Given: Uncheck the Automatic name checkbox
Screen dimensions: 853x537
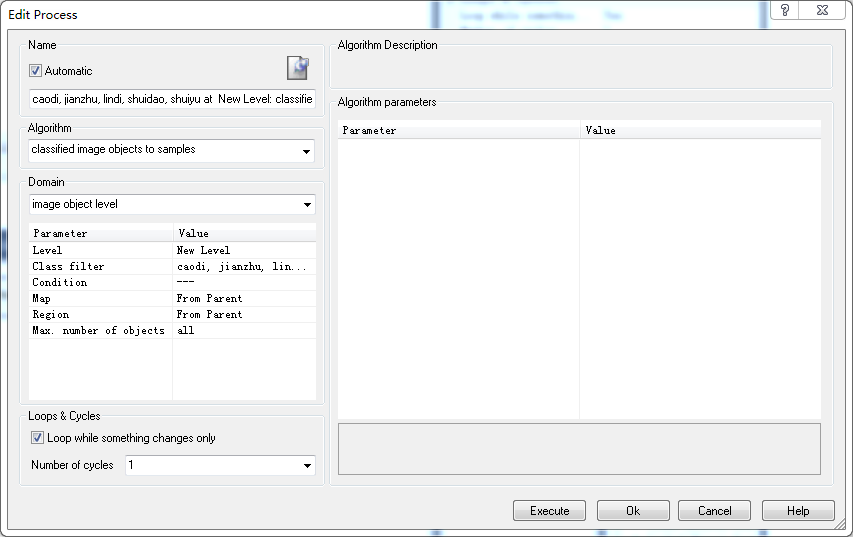Looking at the screenshot, I should pos(35,71).
